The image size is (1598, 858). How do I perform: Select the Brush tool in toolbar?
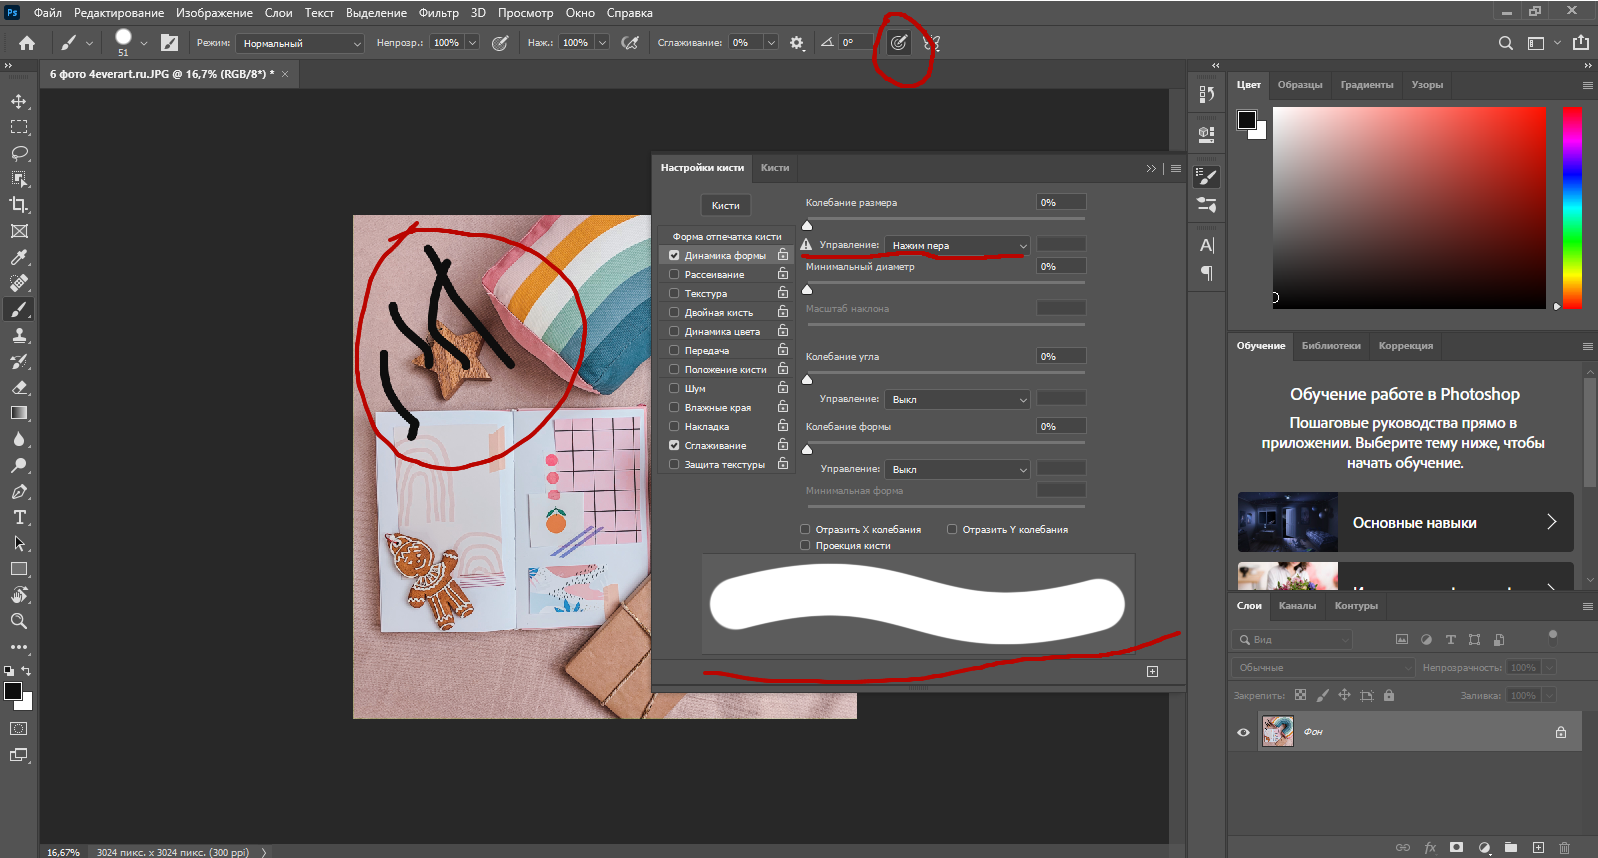(19, 309)
